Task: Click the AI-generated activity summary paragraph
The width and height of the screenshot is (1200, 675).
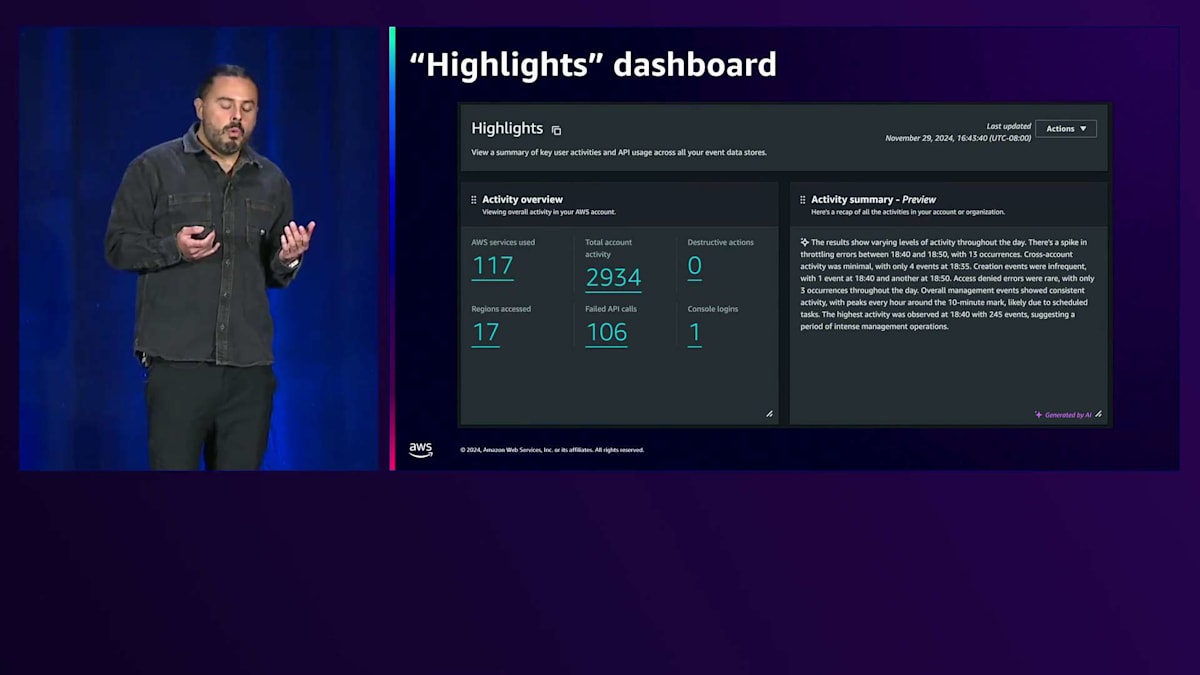Action: (947, 284)
